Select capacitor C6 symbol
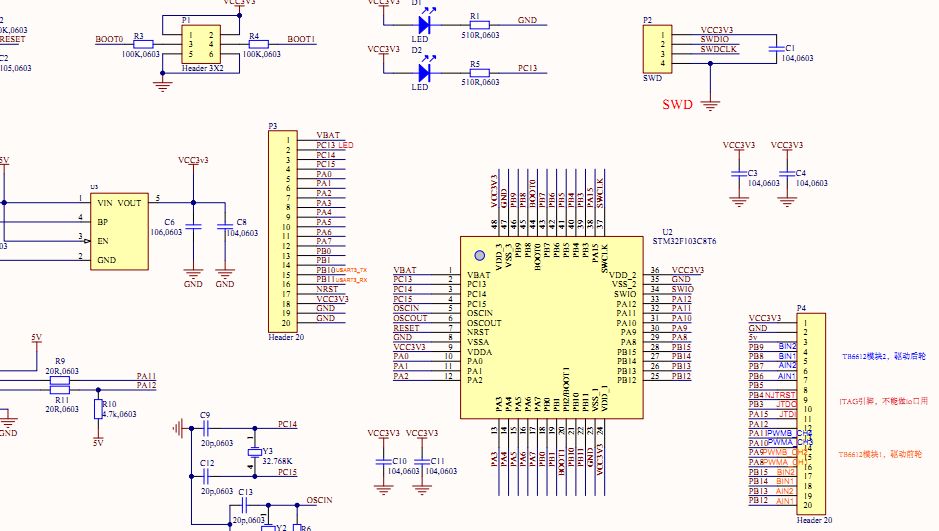This screenshot has width=939, height=531. click(x=193, y=226)
